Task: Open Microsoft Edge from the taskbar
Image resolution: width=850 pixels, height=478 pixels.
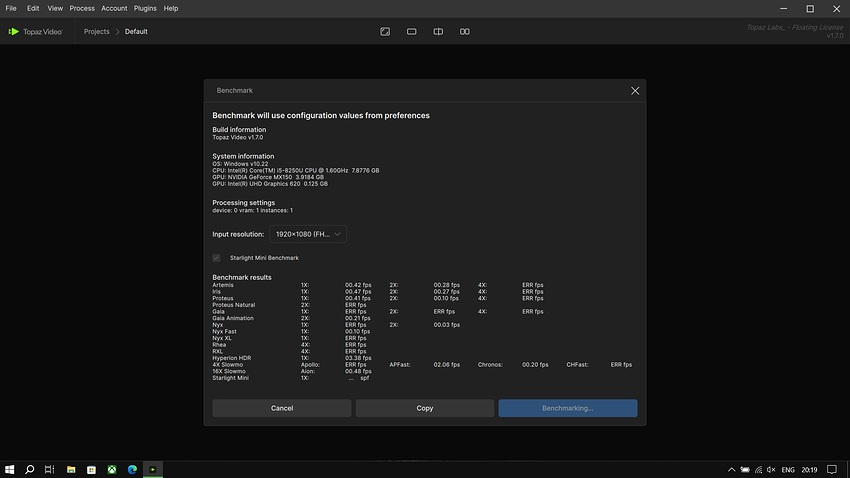Action: (x=132, y=469)
